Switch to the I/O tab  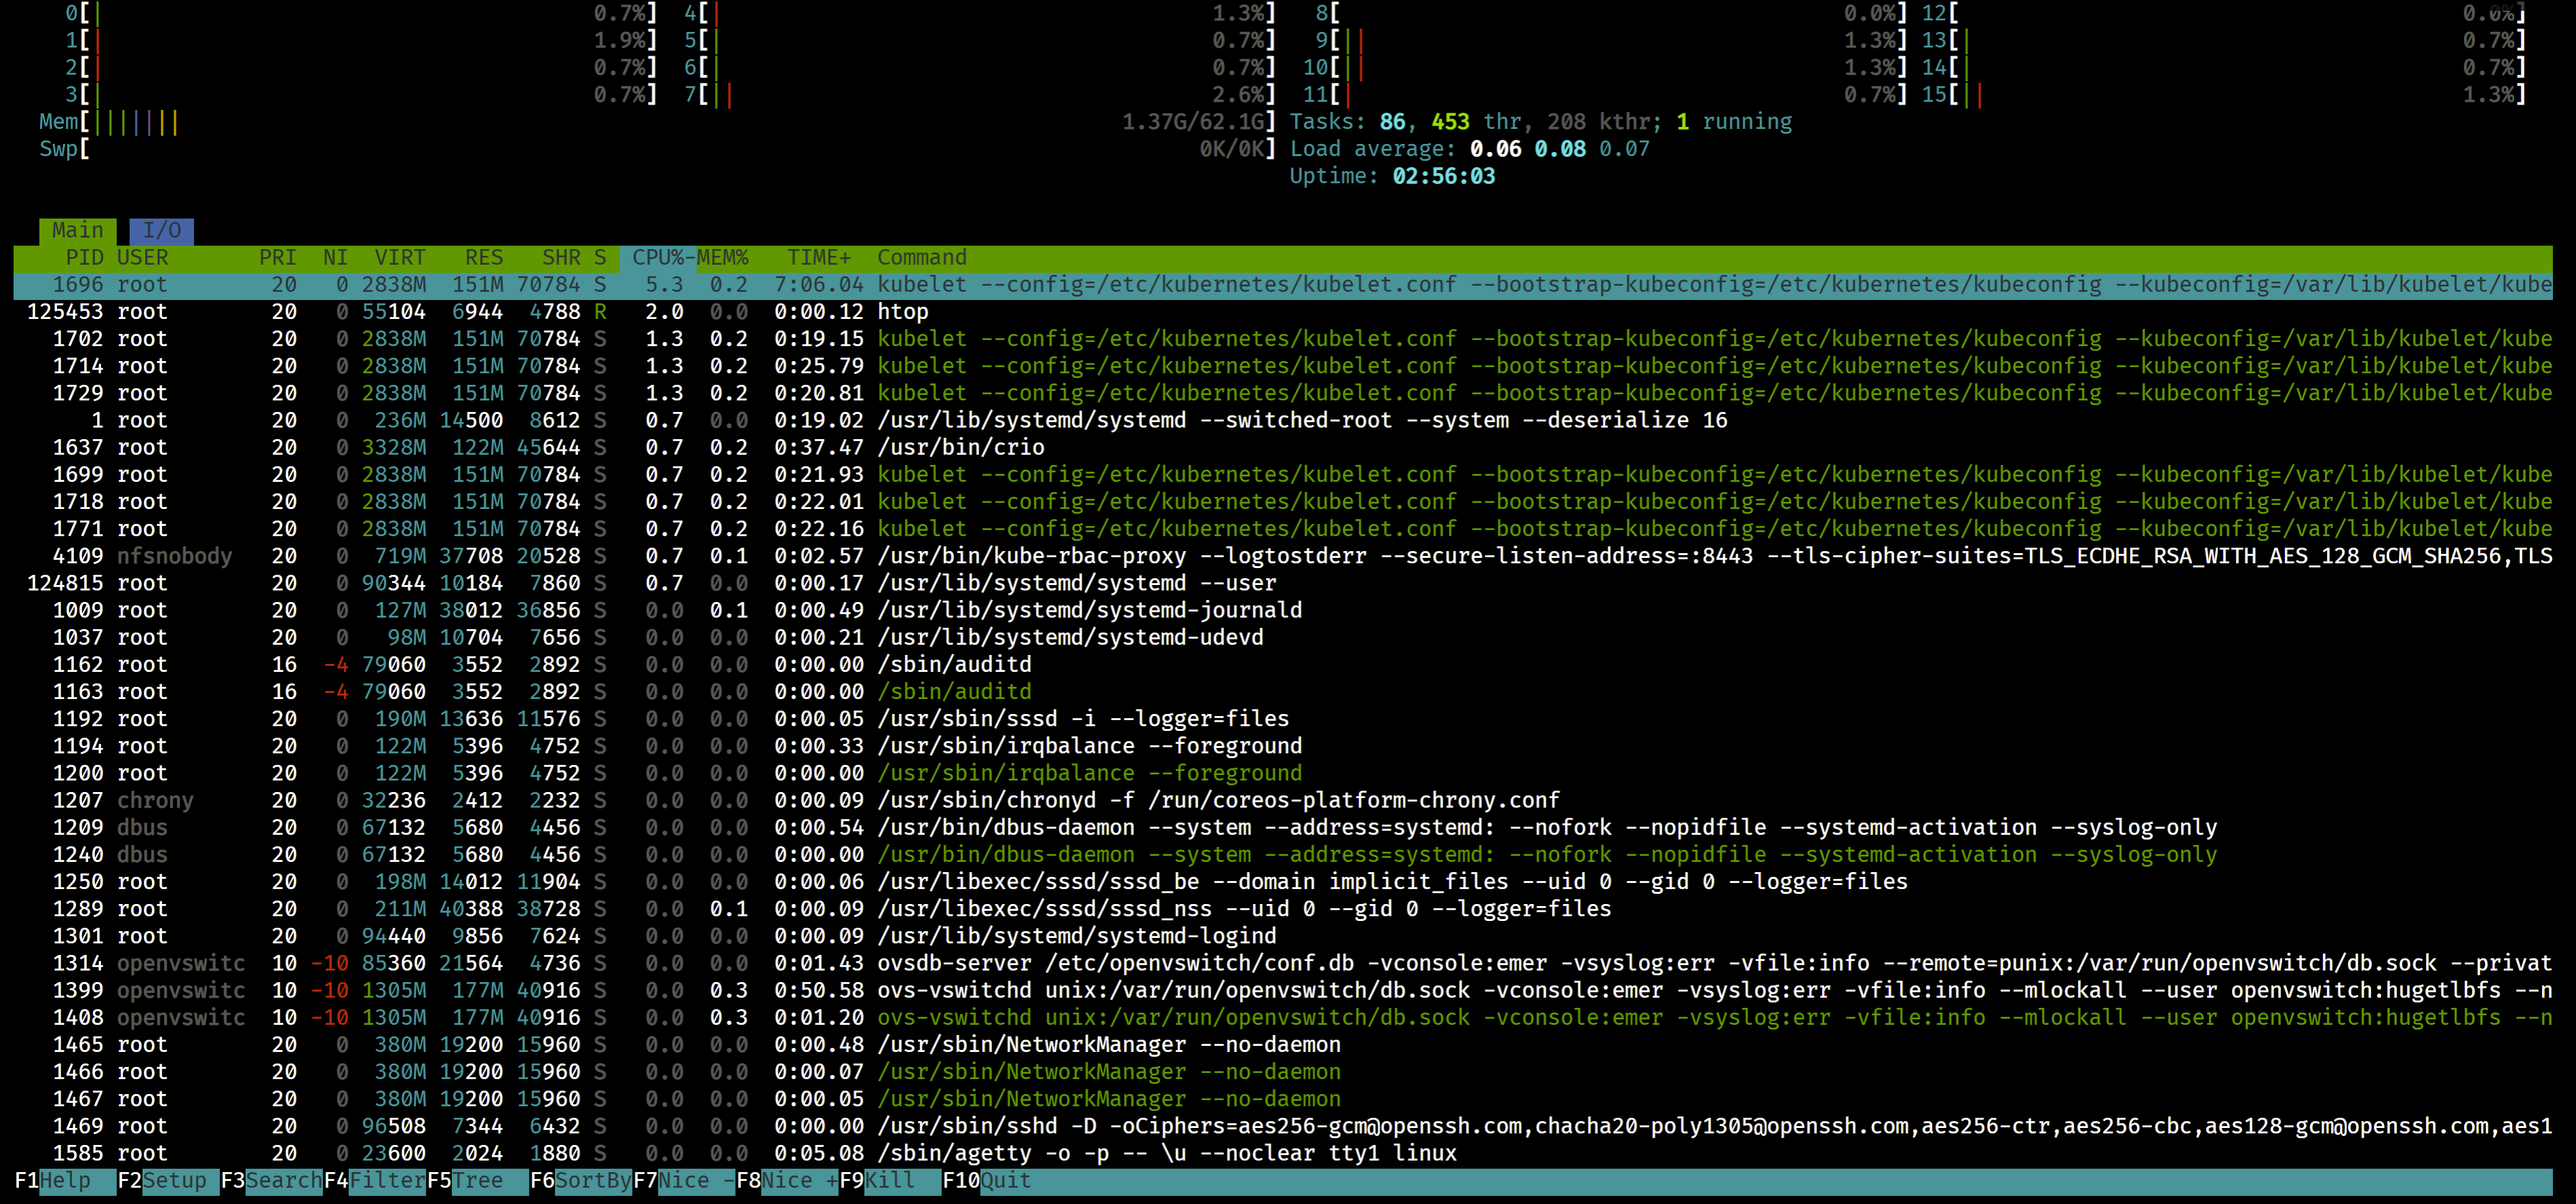click(161, 230)
